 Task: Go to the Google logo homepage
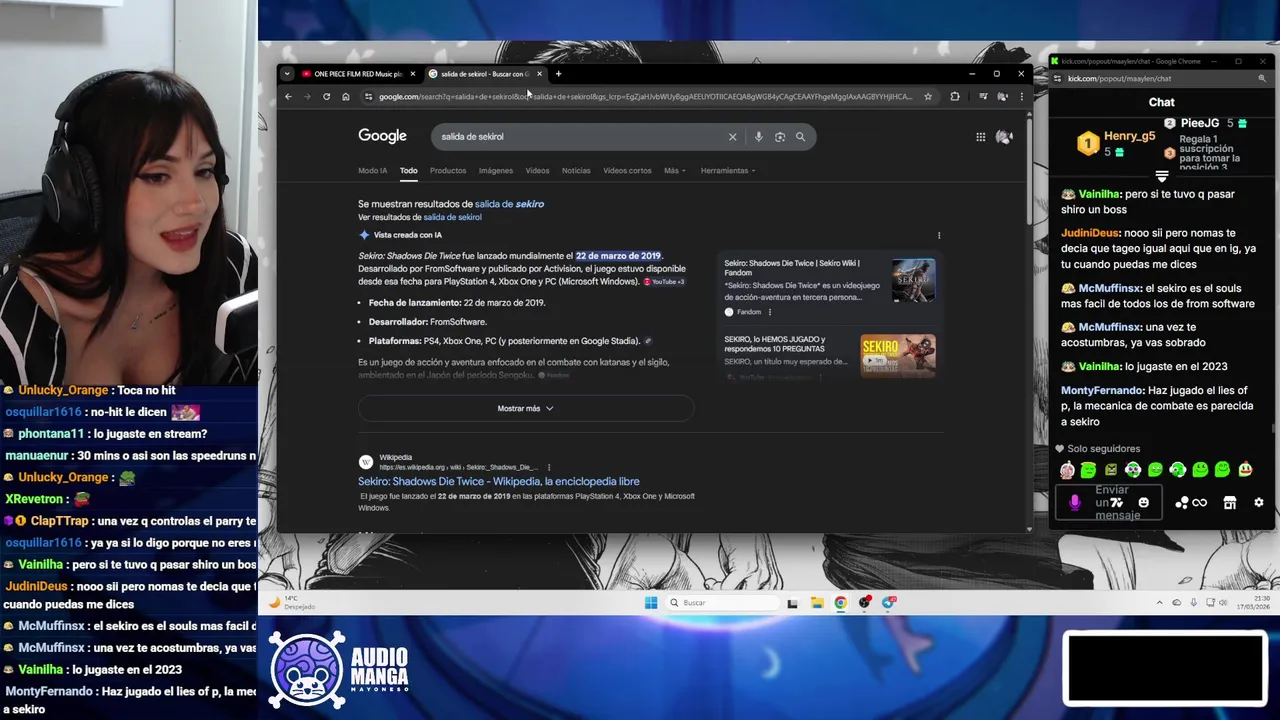382,136
